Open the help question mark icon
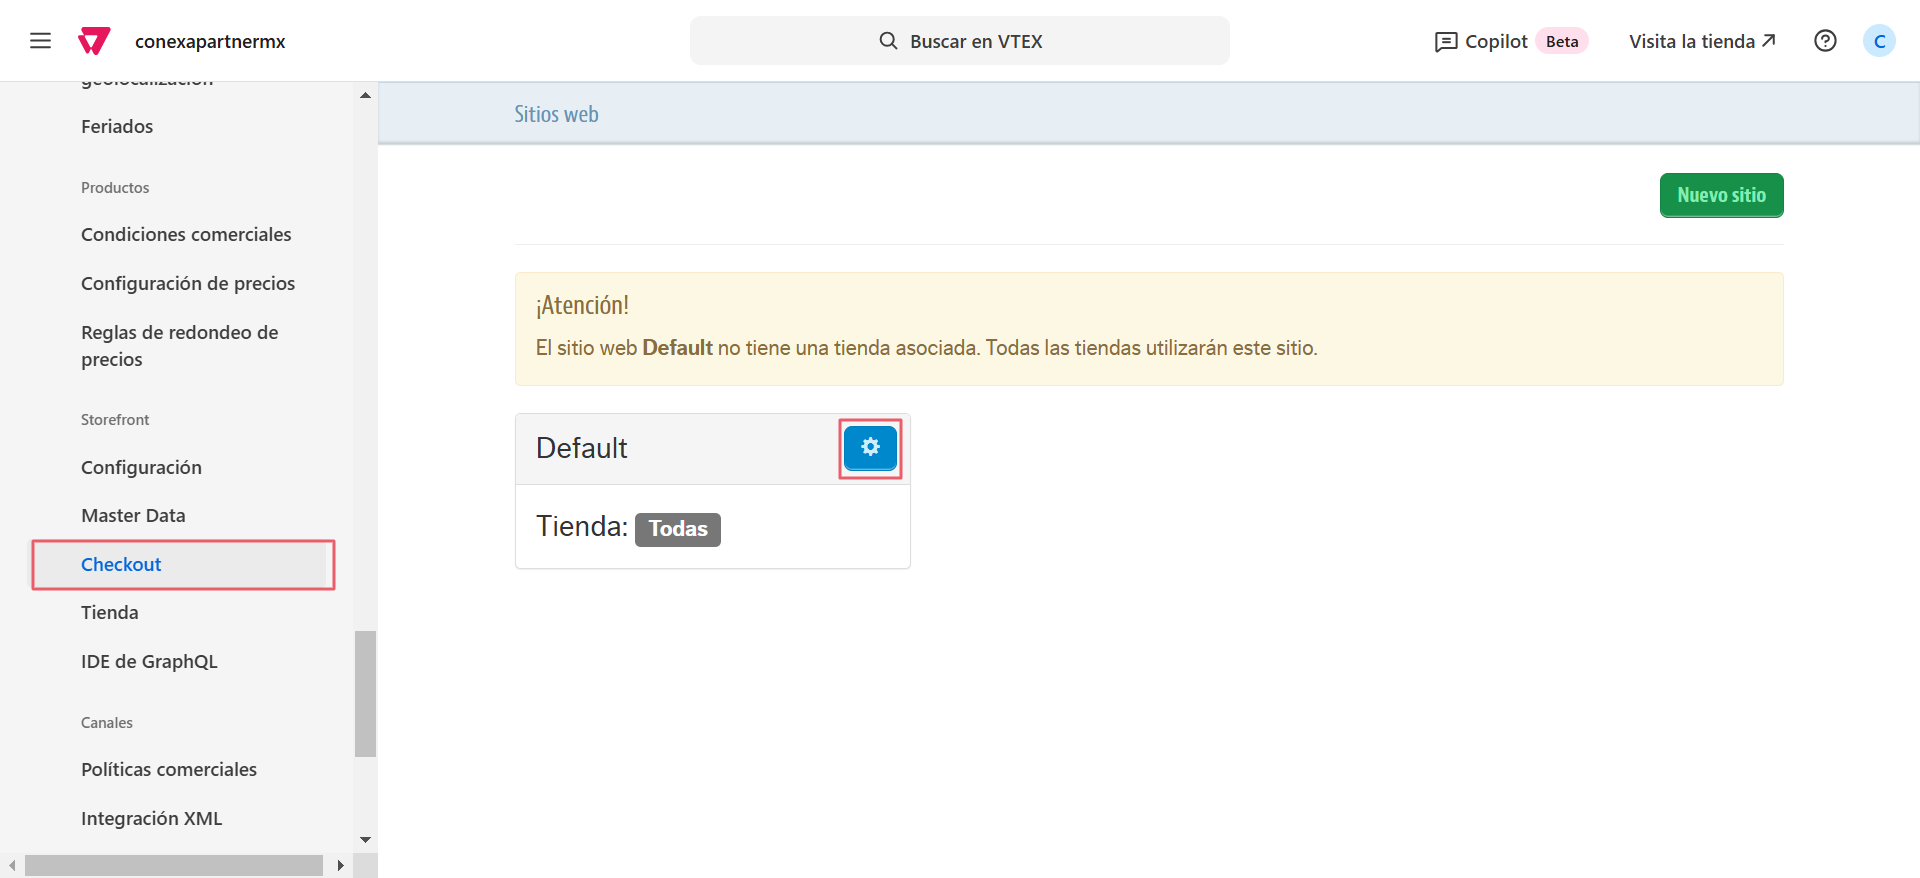This screenshot has height=878, width=1920. pos(1825,41)
